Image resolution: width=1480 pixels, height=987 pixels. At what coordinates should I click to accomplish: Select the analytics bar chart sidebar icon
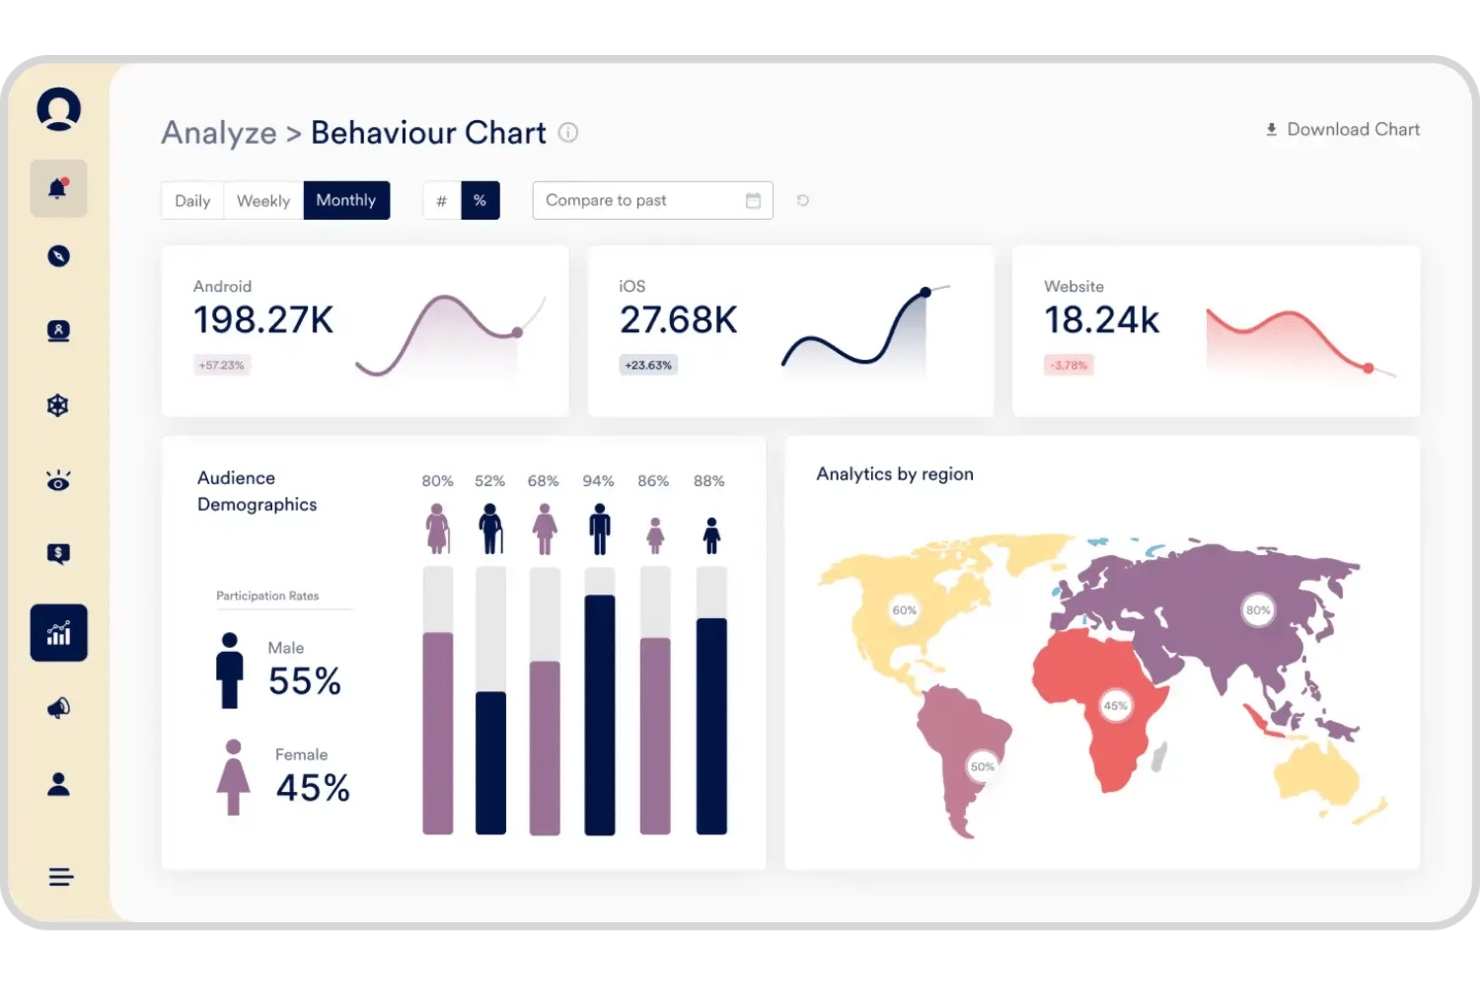(x=59, y=633)
